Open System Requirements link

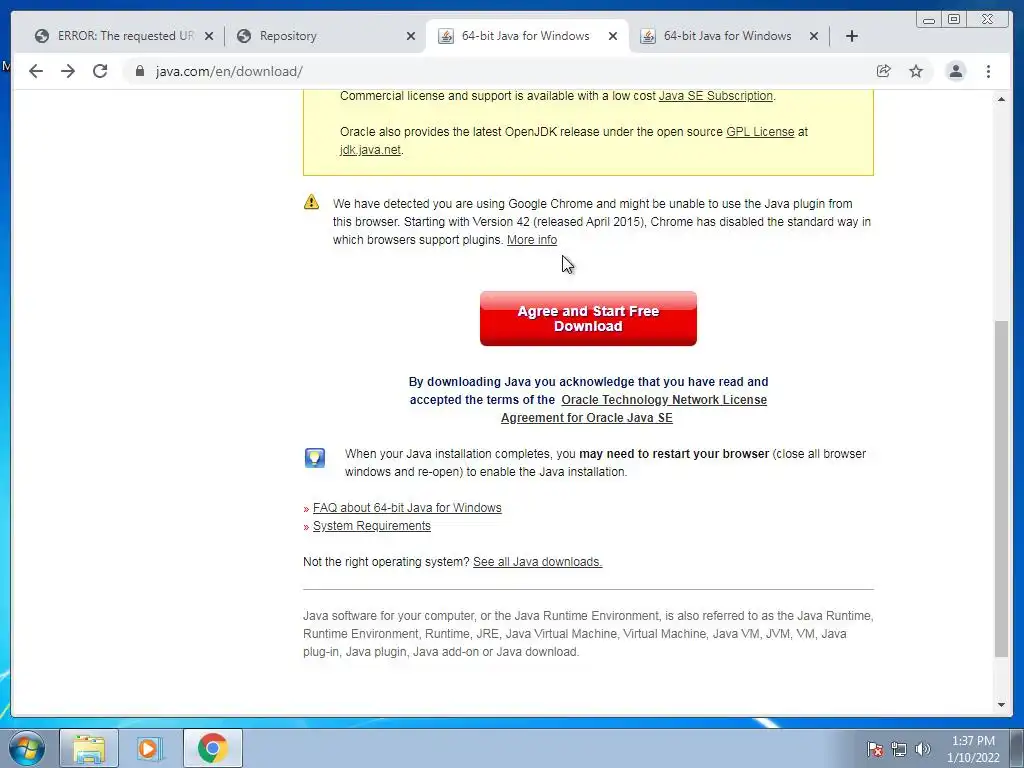(x=372, y=526)
